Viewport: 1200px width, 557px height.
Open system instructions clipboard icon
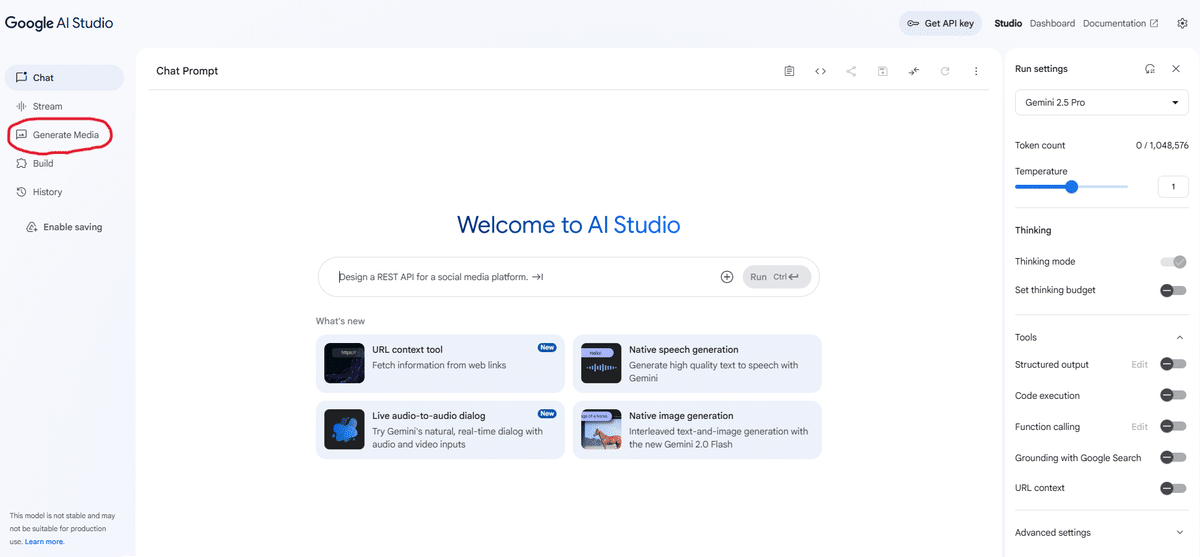coord(789,71)
